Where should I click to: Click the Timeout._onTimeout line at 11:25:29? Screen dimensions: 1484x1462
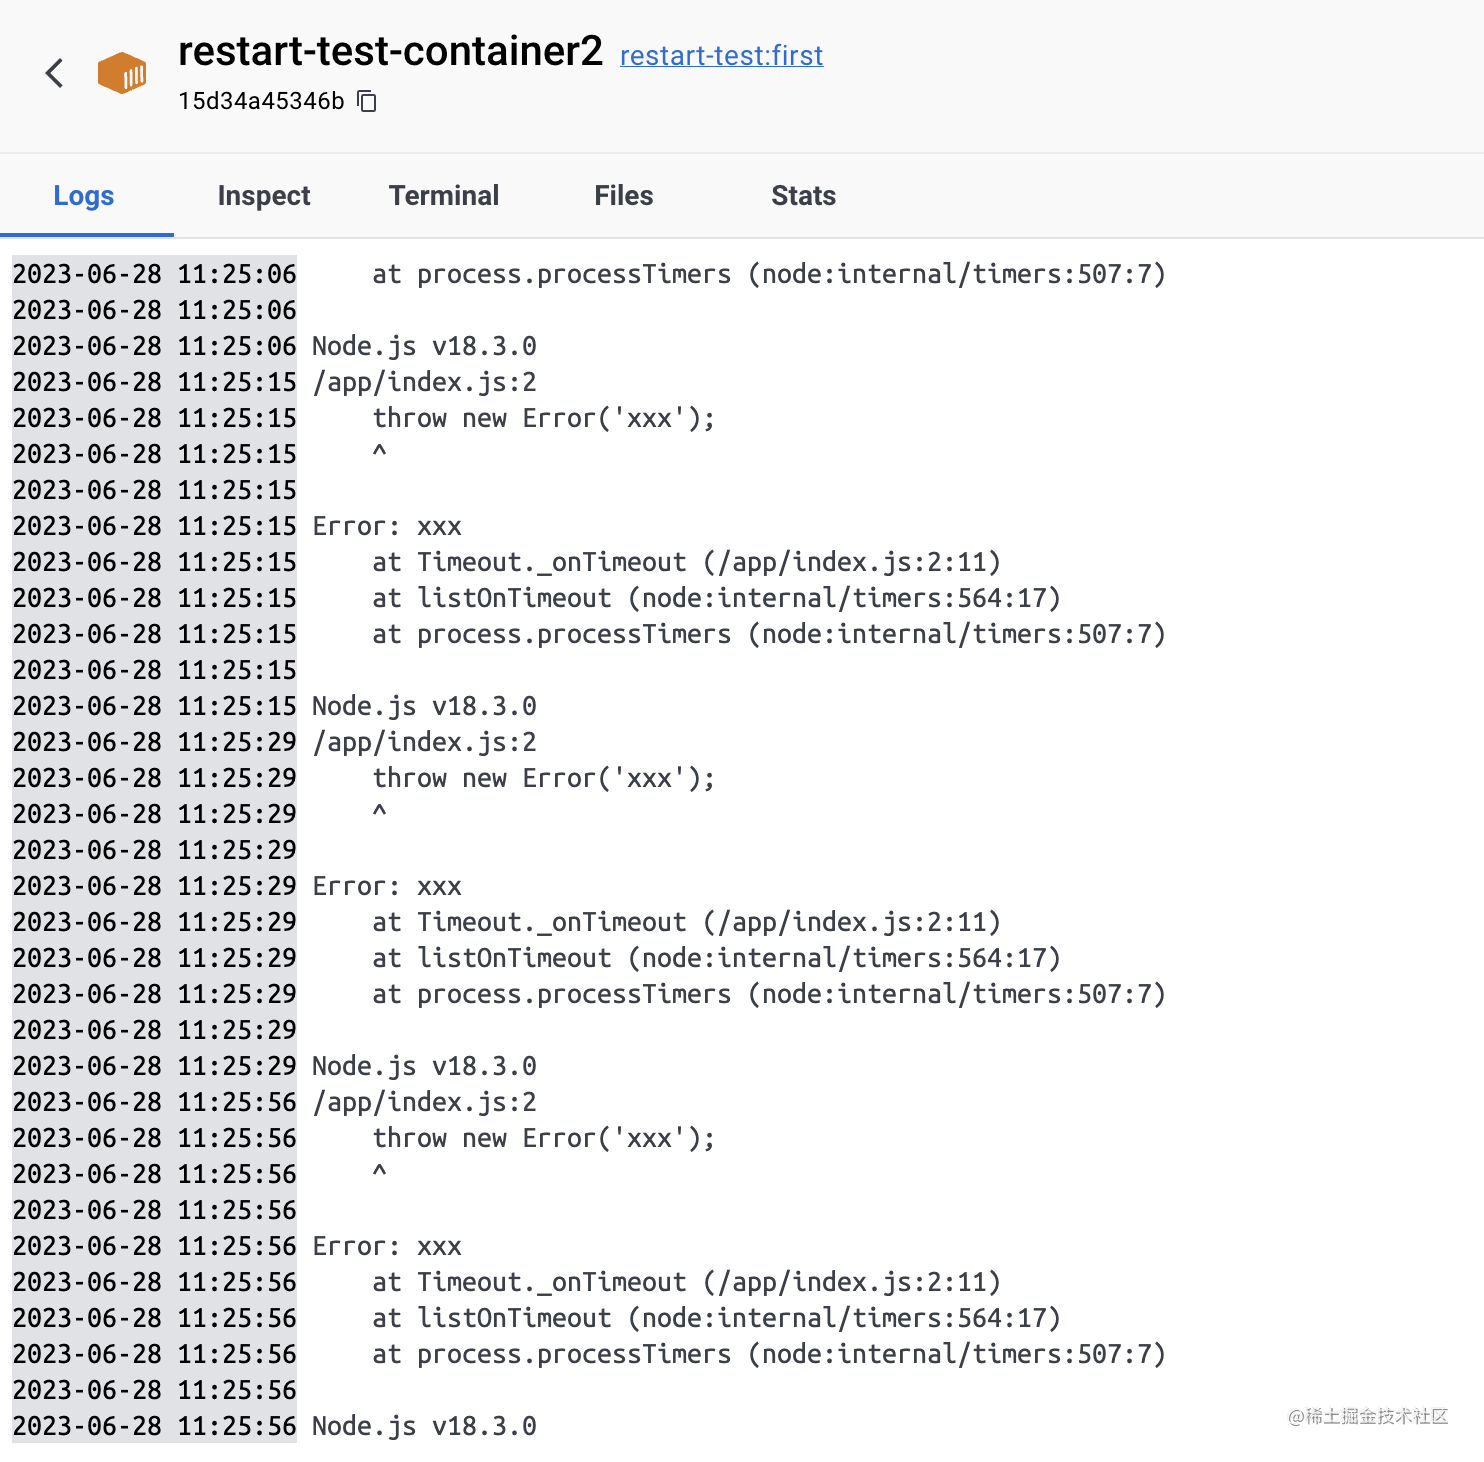(x=685, y=922)
